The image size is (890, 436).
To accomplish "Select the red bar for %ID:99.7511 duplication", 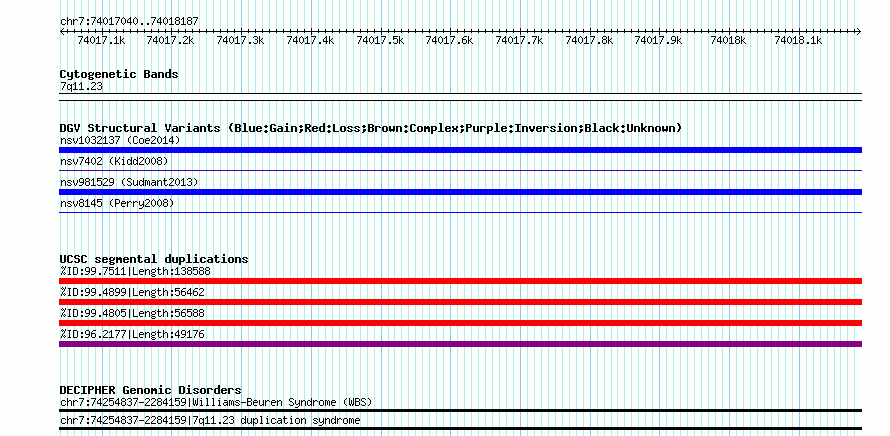I will coord(460,281).
